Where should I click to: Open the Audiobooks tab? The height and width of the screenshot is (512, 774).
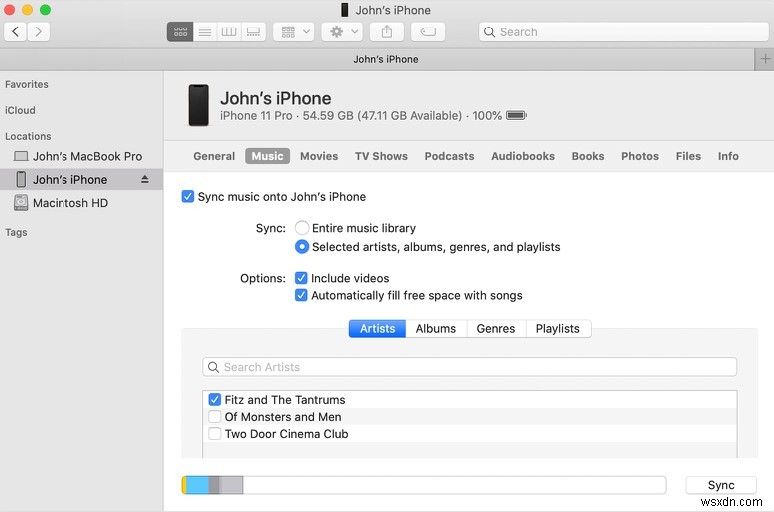click(523, 156)
